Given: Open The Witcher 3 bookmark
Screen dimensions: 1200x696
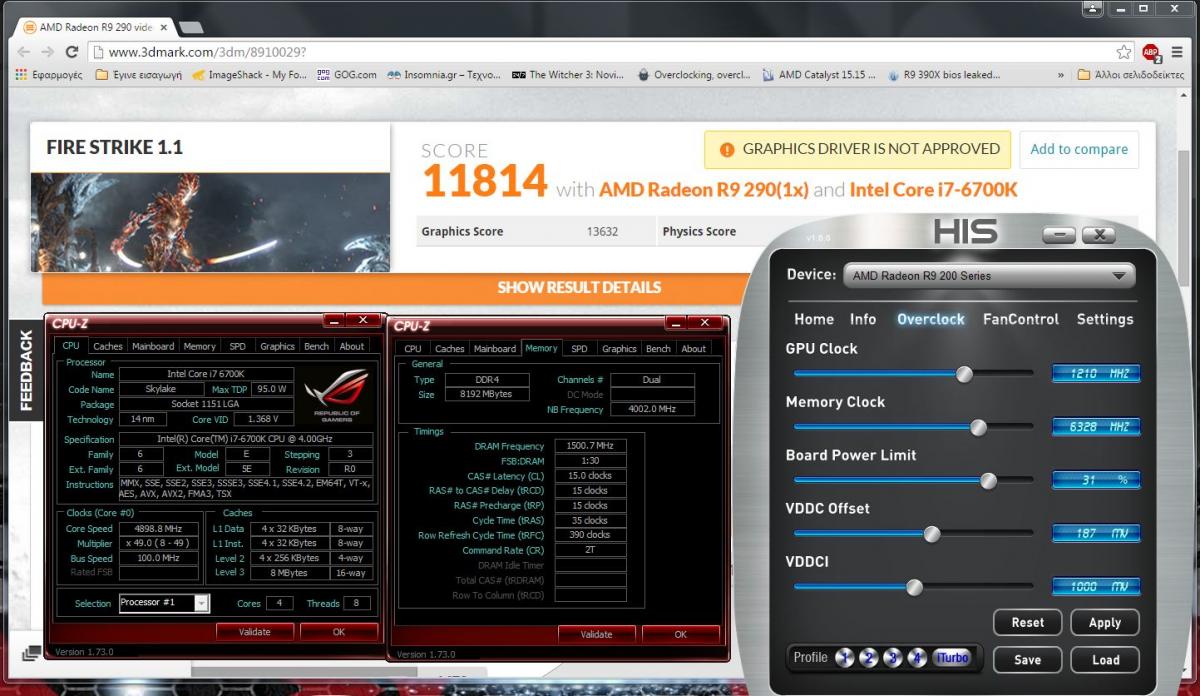Looking at the screenshot, I should [x=568, y=75].
